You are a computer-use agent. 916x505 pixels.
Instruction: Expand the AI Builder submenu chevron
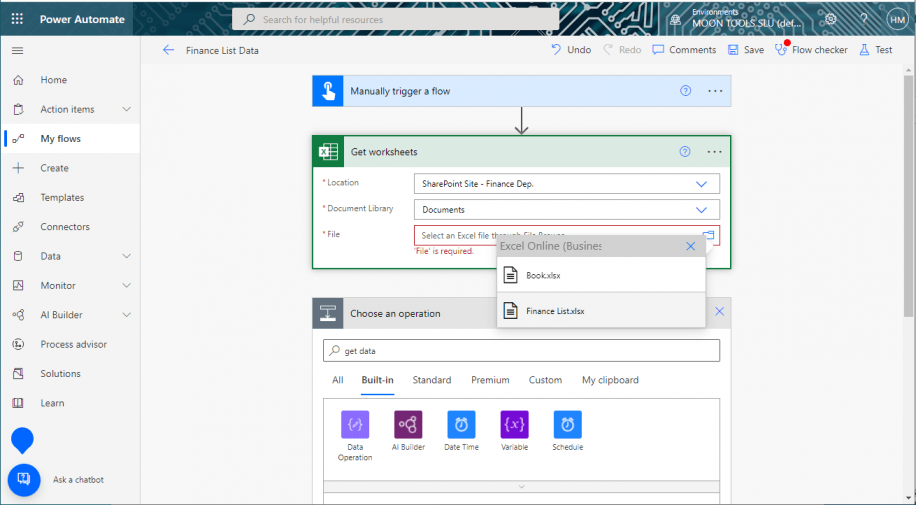(x=126, y=315)
